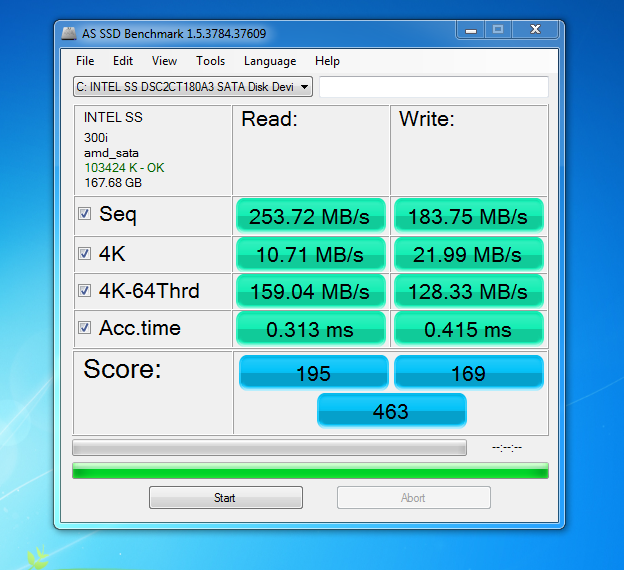Open the View menu
The width and height of the screenshot is (624, 570).
pos(164,61)
